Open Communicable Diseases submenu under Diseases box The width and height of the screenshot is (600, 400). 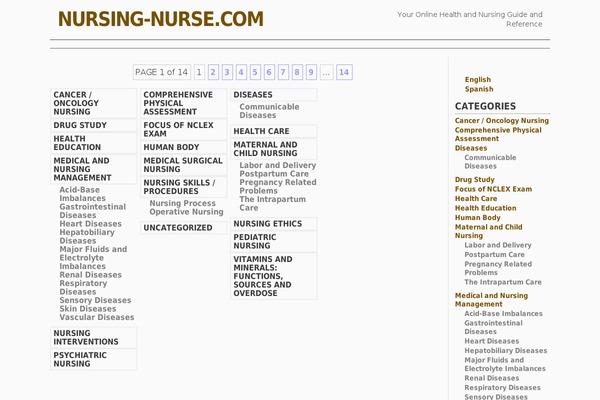(x=269, y=111)
